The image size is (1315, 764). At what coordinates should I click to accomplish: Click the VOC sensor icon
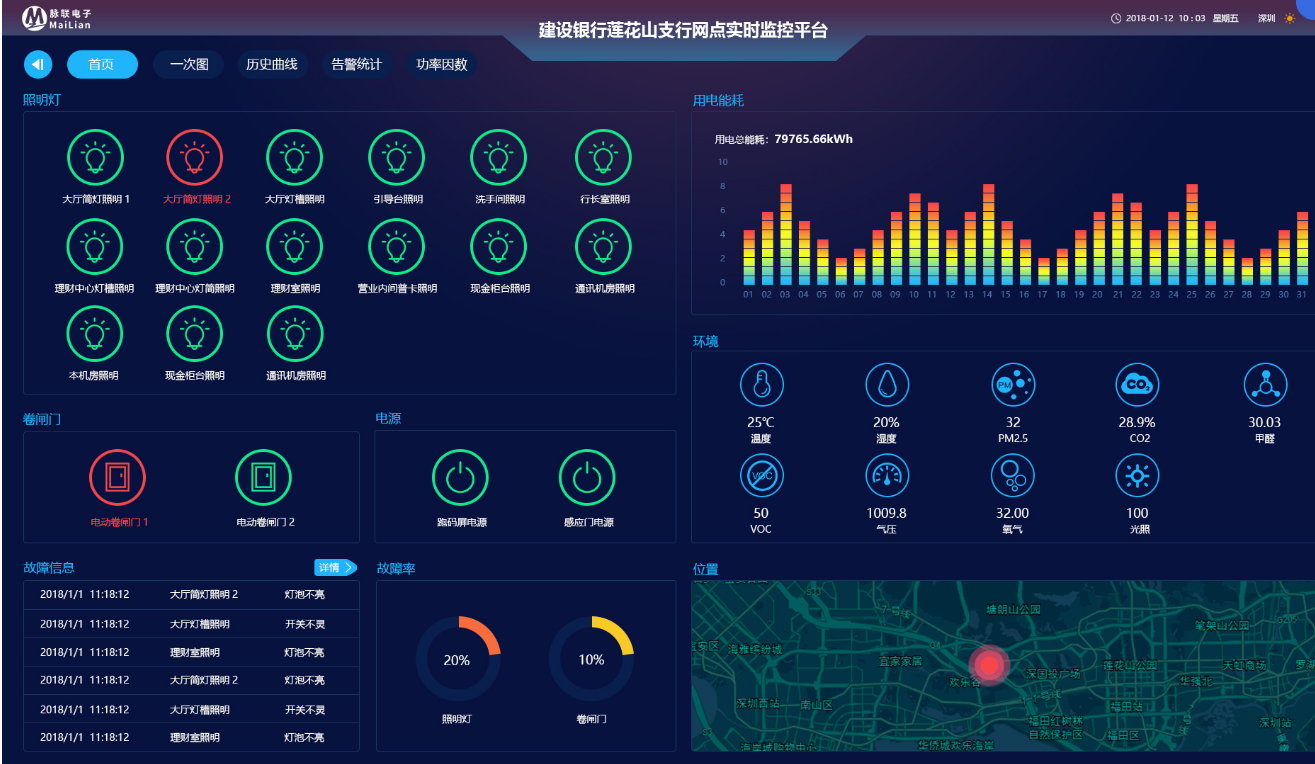pos(761,476)
